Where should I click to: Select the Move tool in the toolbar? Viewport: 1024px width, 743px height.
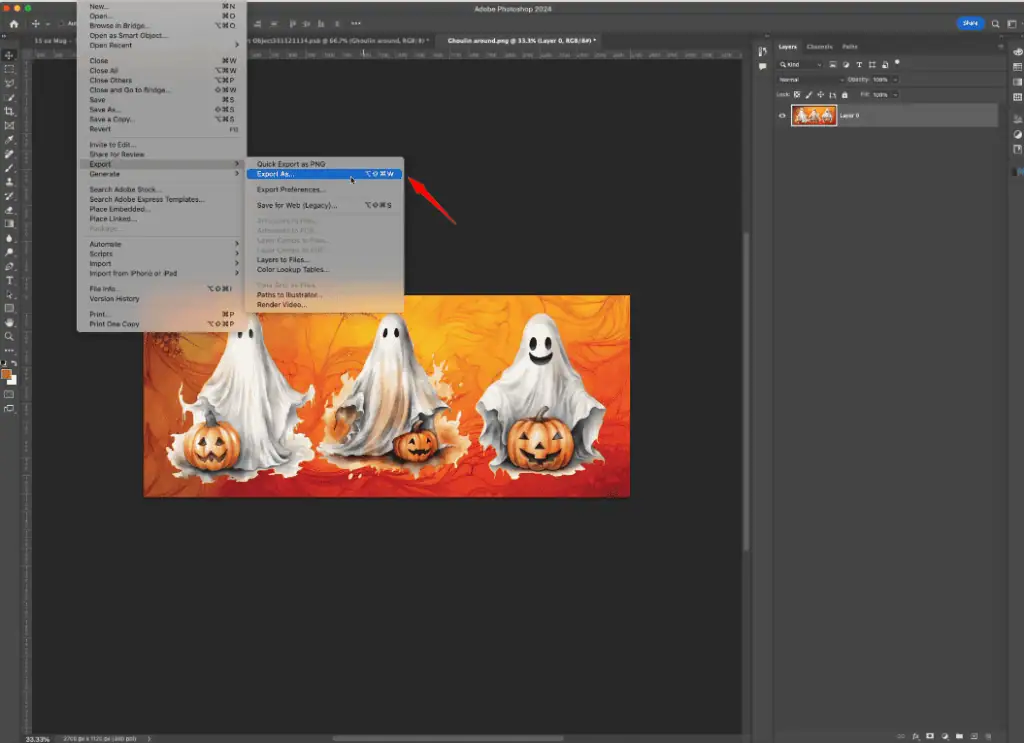[x=9, y=55]
